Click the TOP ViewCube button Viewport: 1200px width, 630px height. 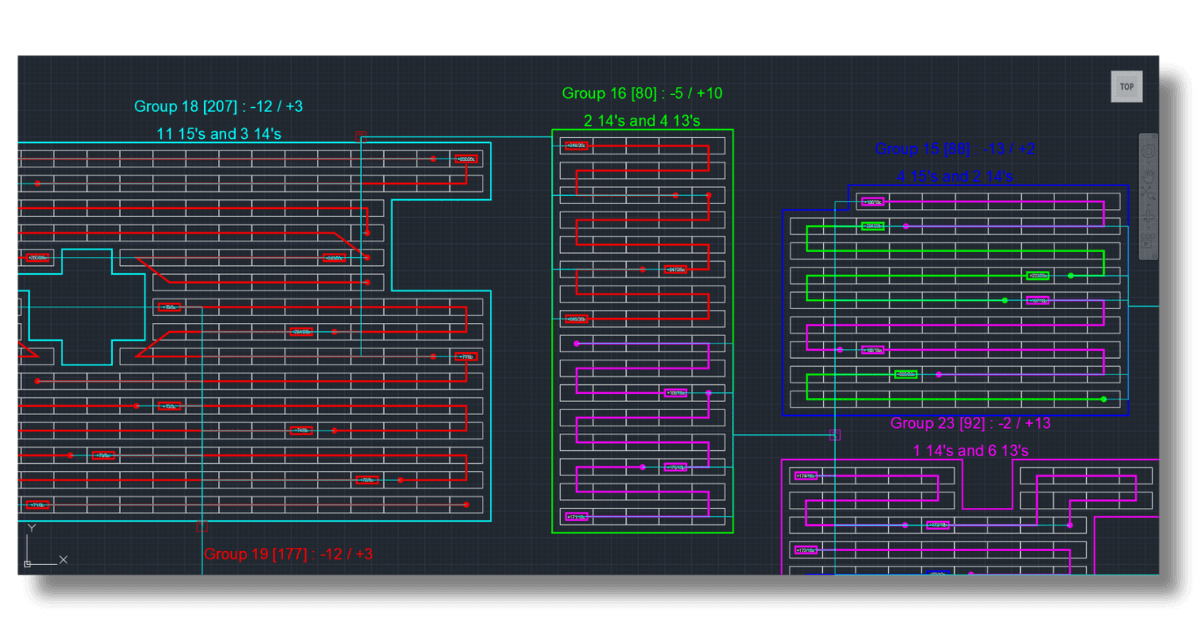tap(1127, 86)
